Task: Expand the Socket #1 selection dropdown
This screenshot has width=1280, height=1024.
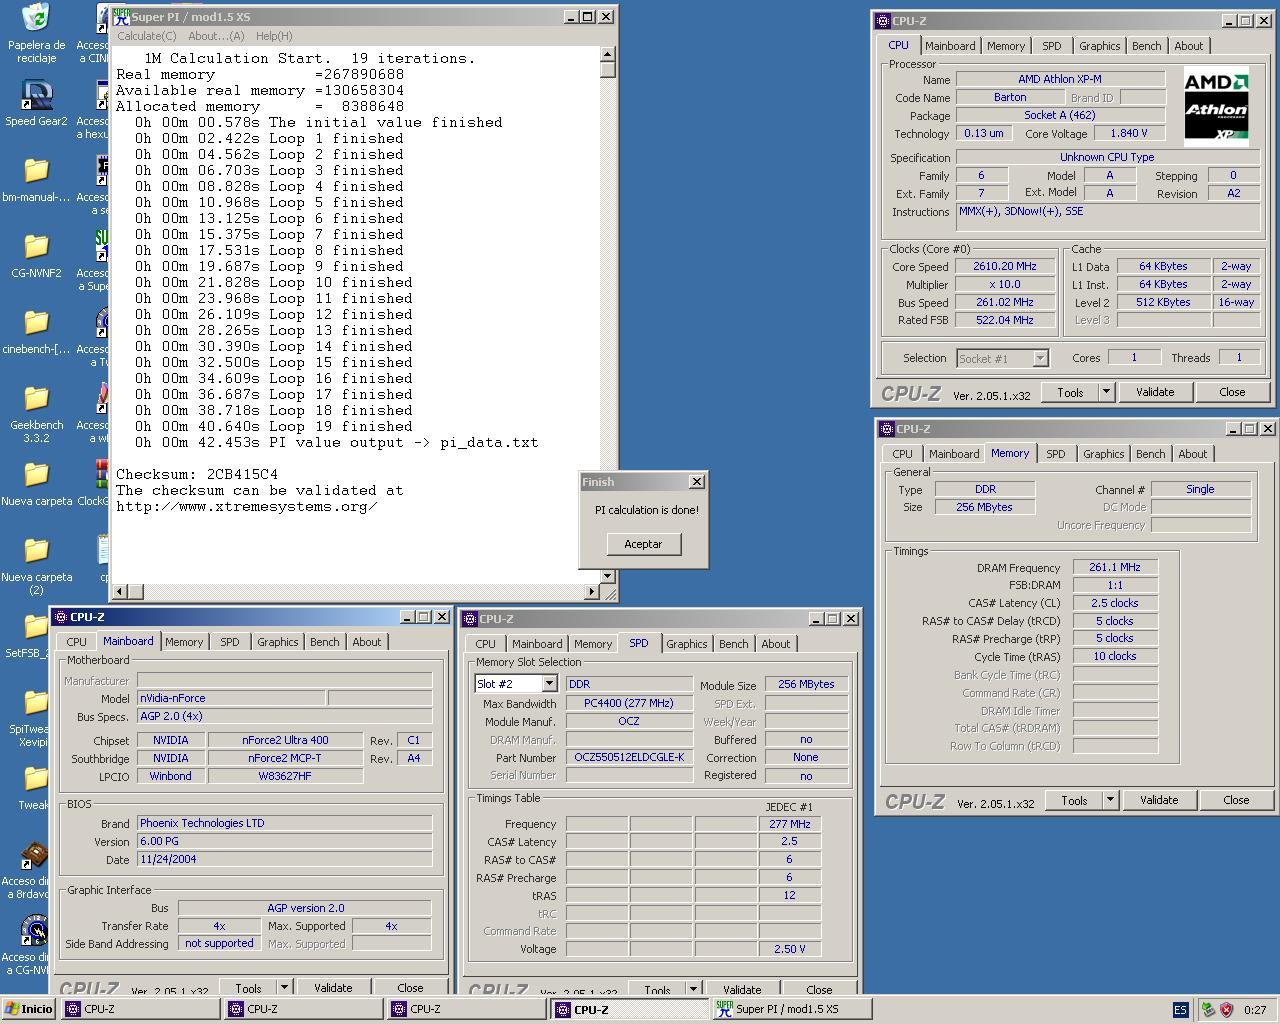Action: [x=1040, y=358]
